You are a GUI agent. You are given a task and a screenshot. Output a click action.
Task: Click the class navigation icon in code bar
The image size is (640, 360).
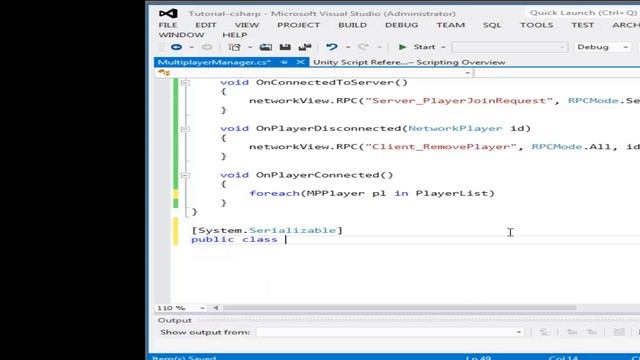(164, 73)
